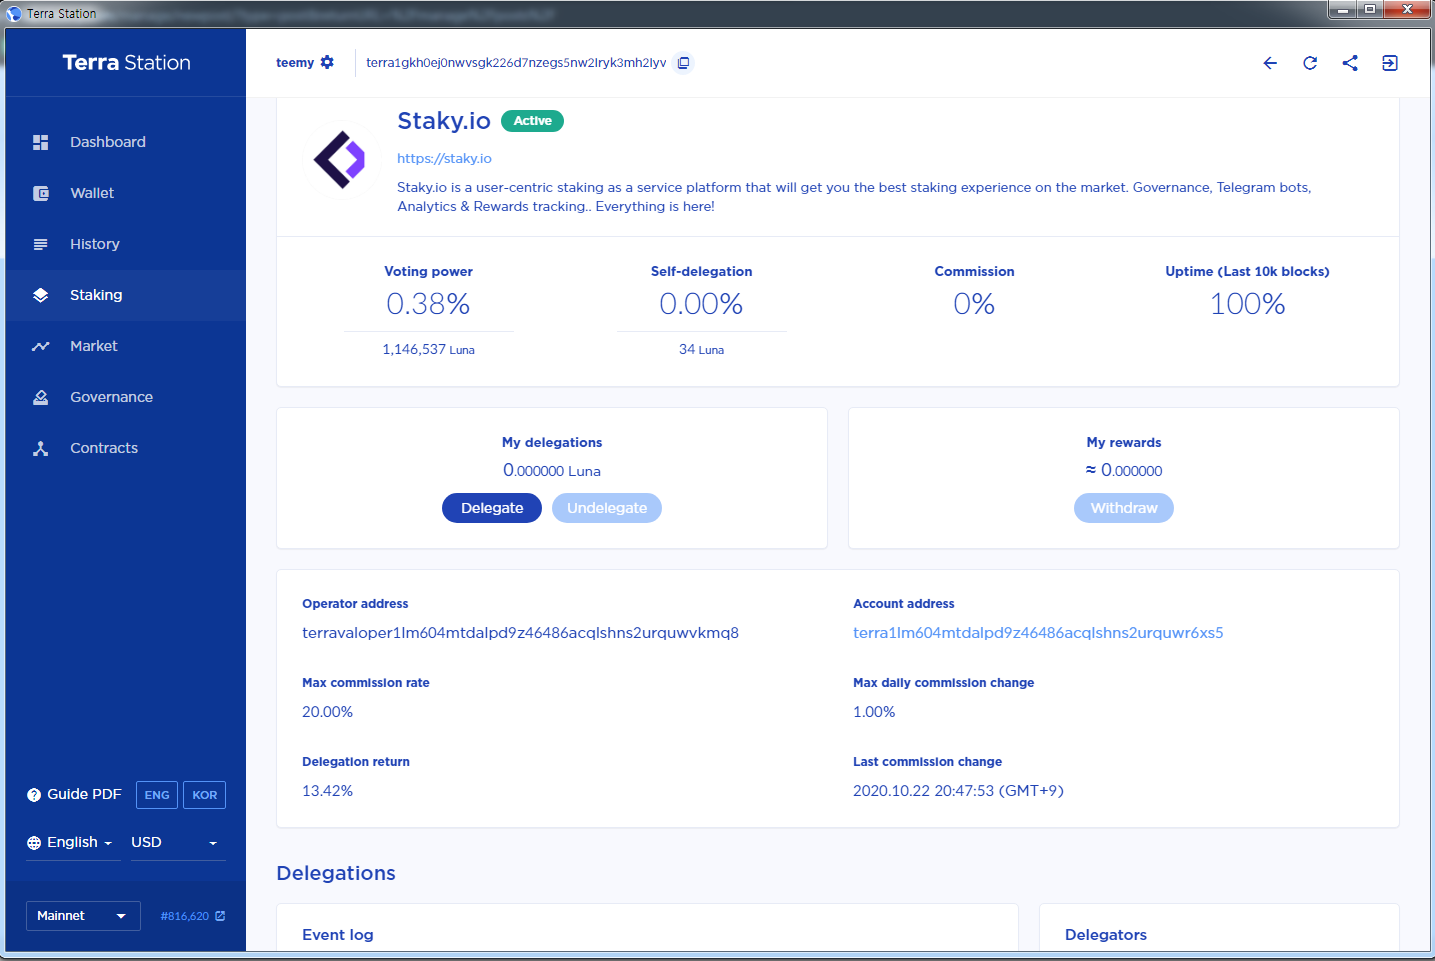Click the logout exit icon
1435x961 pixels.
point(1390,63)
